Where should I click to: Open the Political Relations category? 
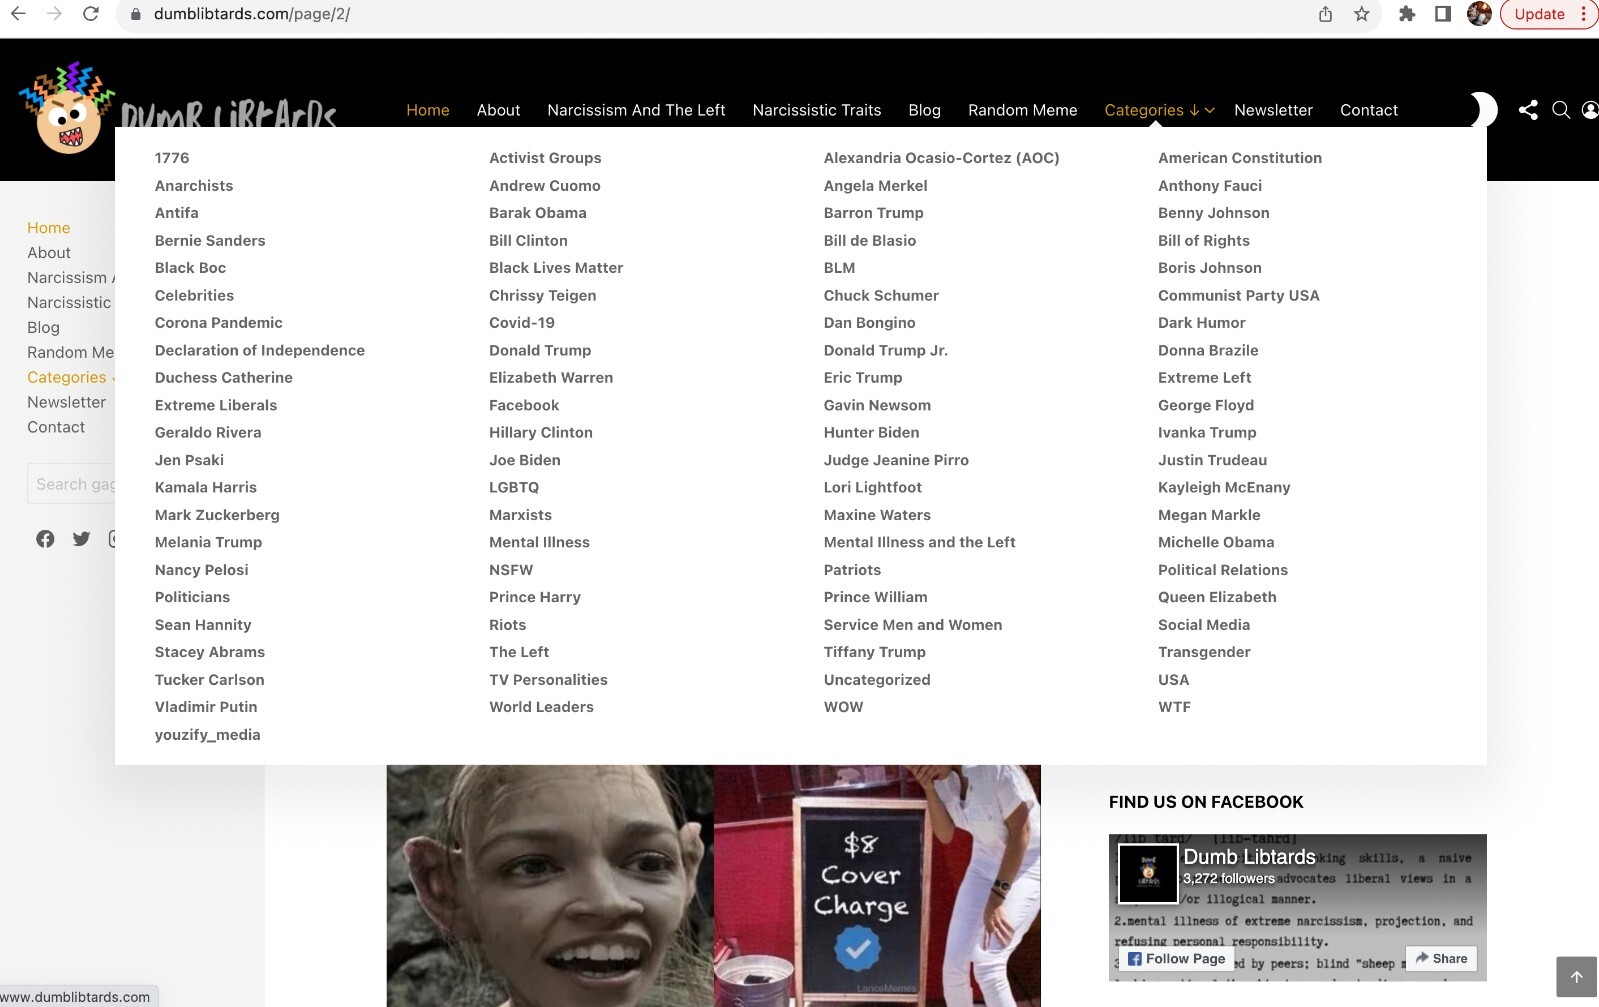coord(1223,570)
